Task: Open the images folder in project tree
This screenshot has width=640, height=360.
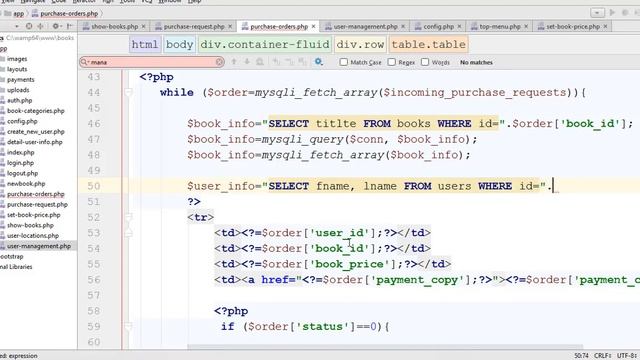Action: pos(17,59)
